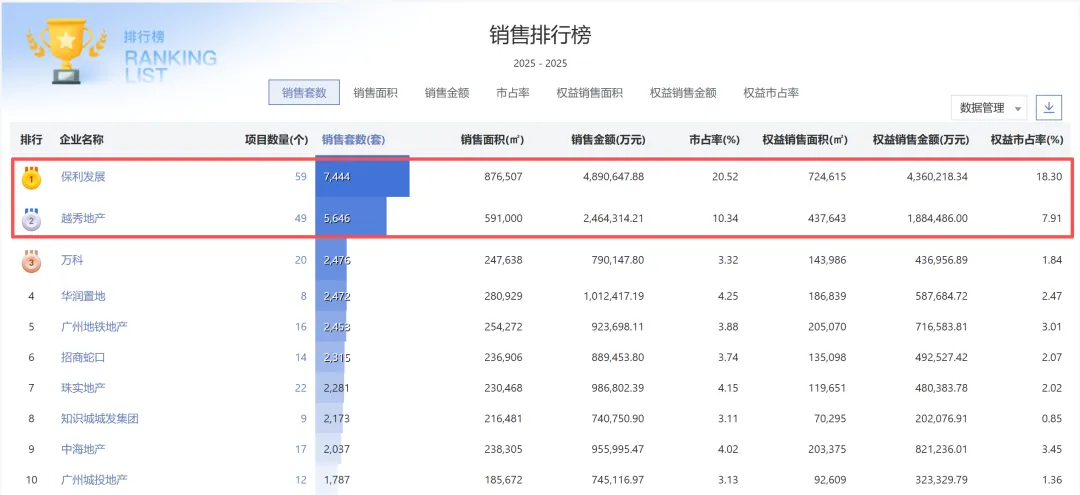Click the 权益销售面积(㎡) column header
The width and height of the screenshot is (1080, 495).
pyautogui.click(x=804, y=140)
